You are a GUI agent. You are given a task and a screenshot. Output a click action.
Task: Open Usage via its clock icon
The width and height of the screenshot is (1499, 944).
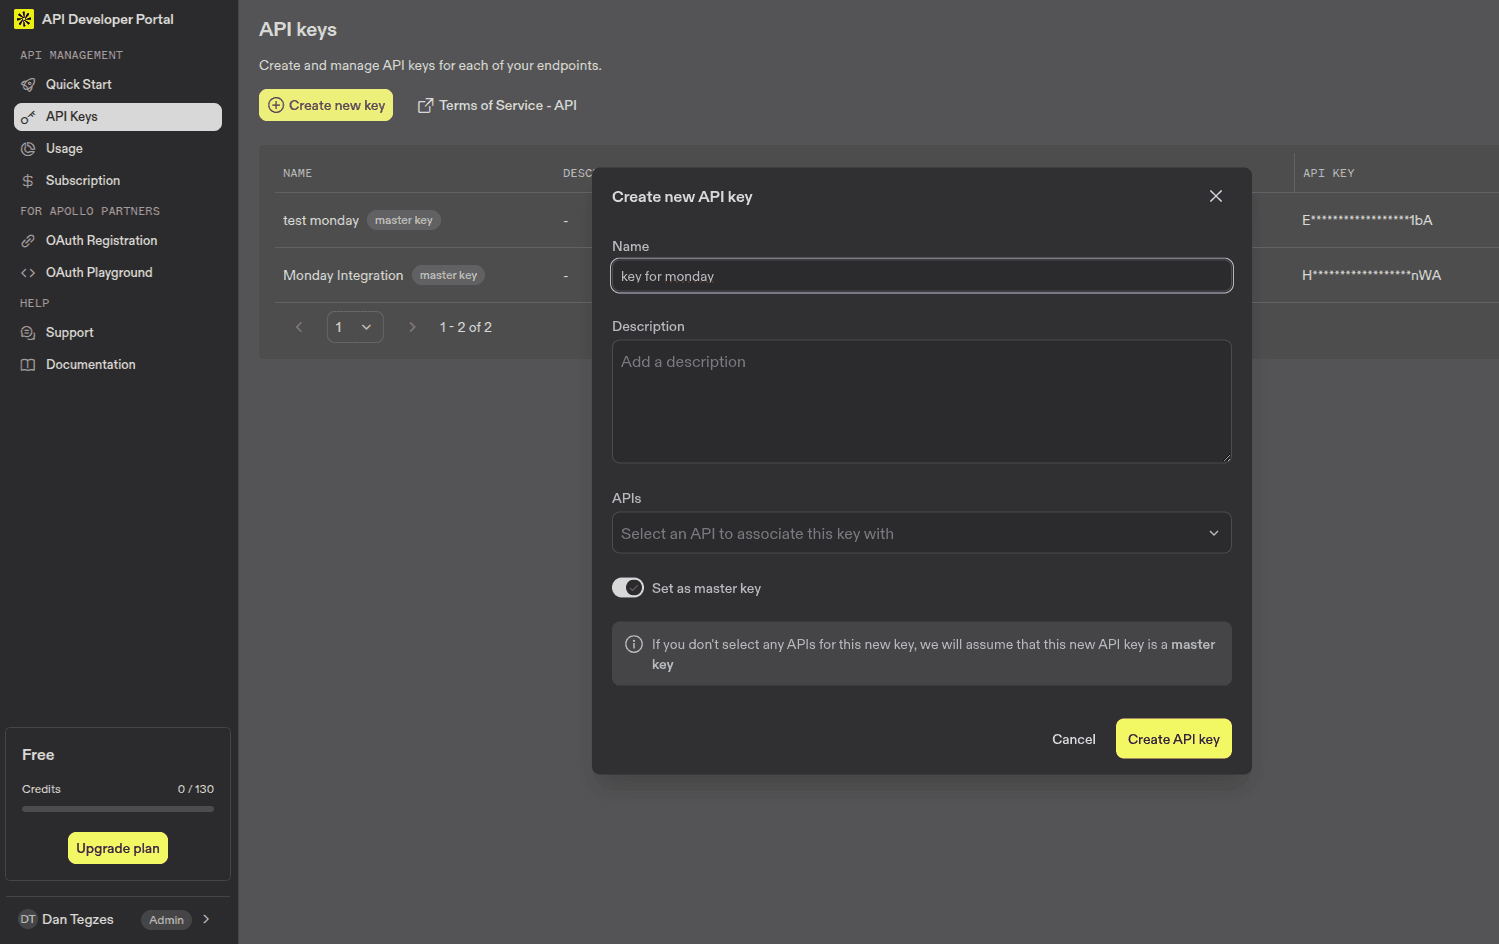point(29,148)
